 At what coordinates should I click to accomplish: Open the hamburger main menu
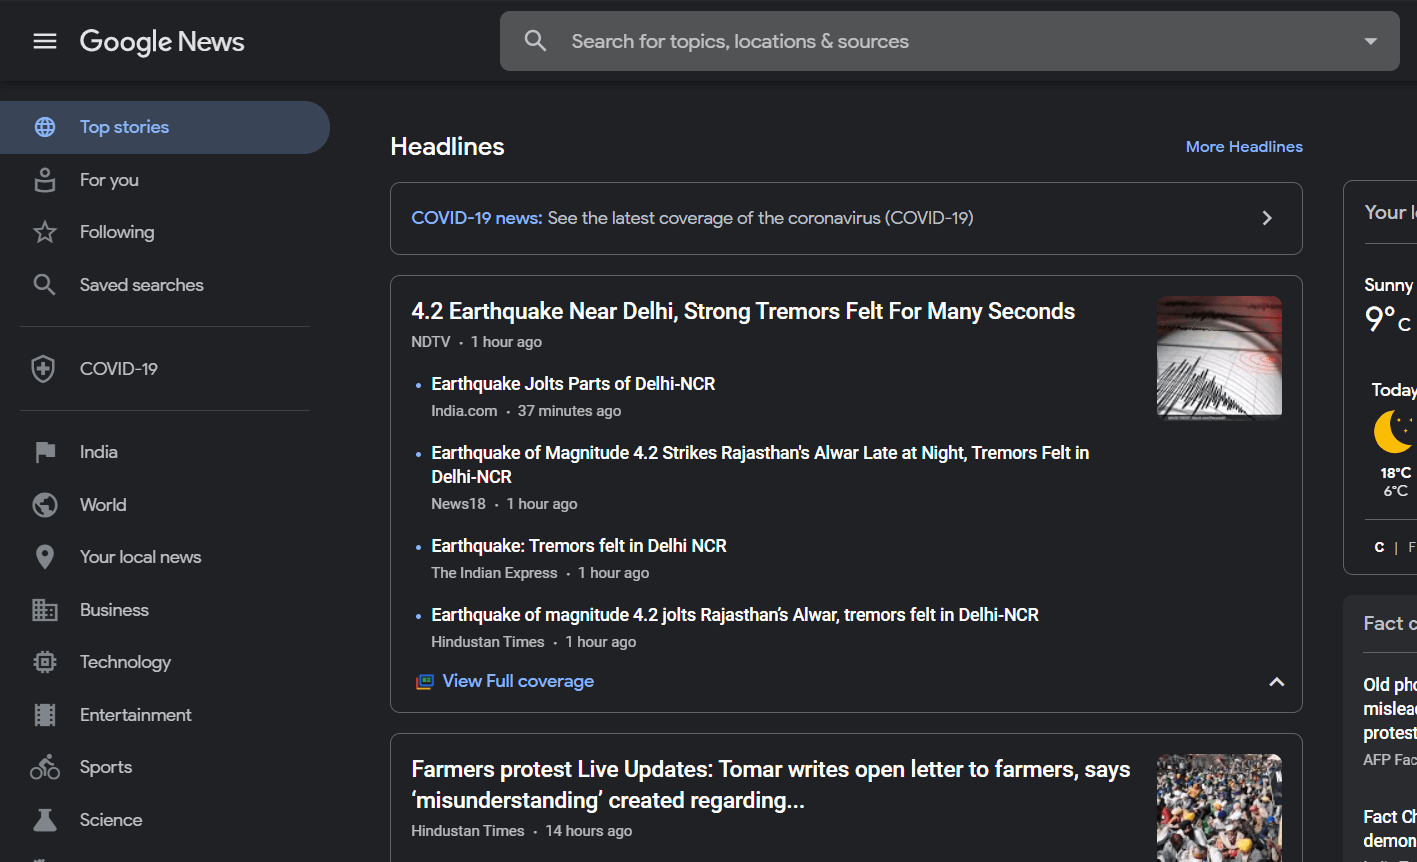point(45,41)
